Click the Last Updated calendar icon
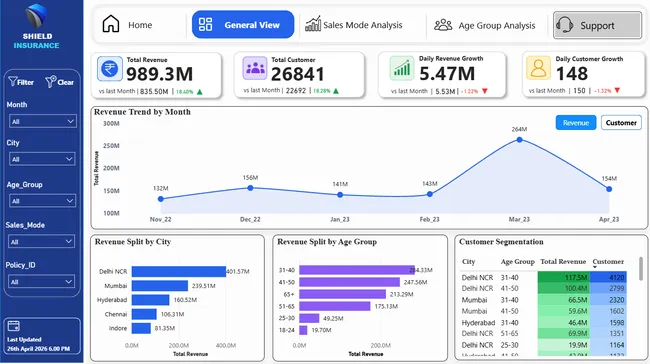Screen dimensions: 650x364 click(14, 326)
